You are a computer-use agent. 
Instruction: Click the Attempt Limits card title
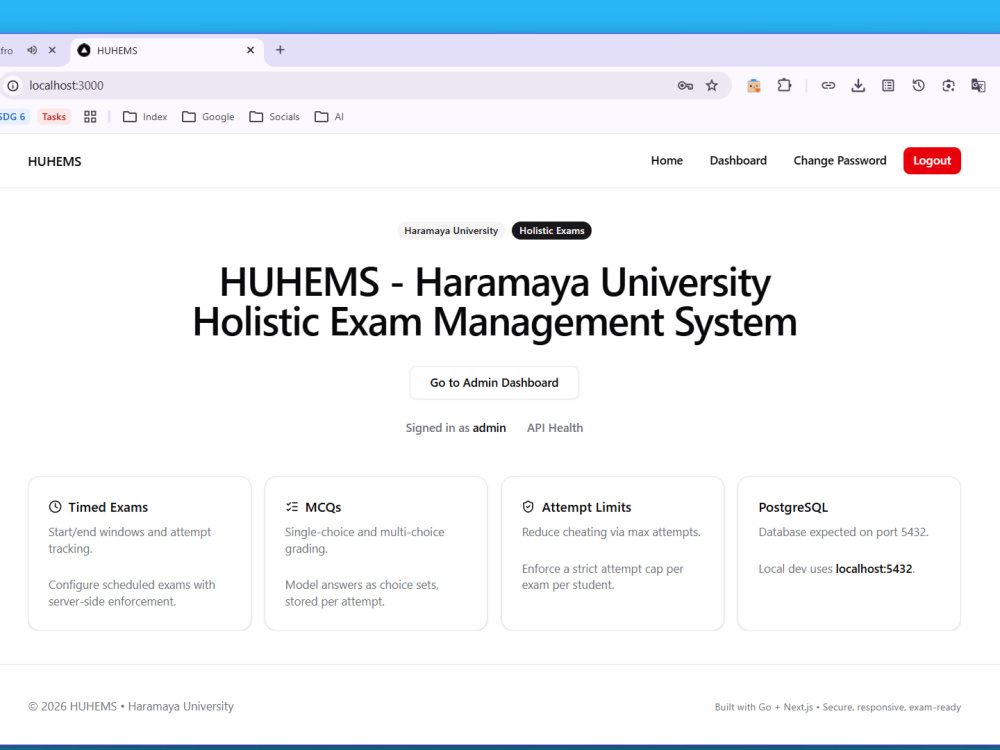tap(587, 507)
